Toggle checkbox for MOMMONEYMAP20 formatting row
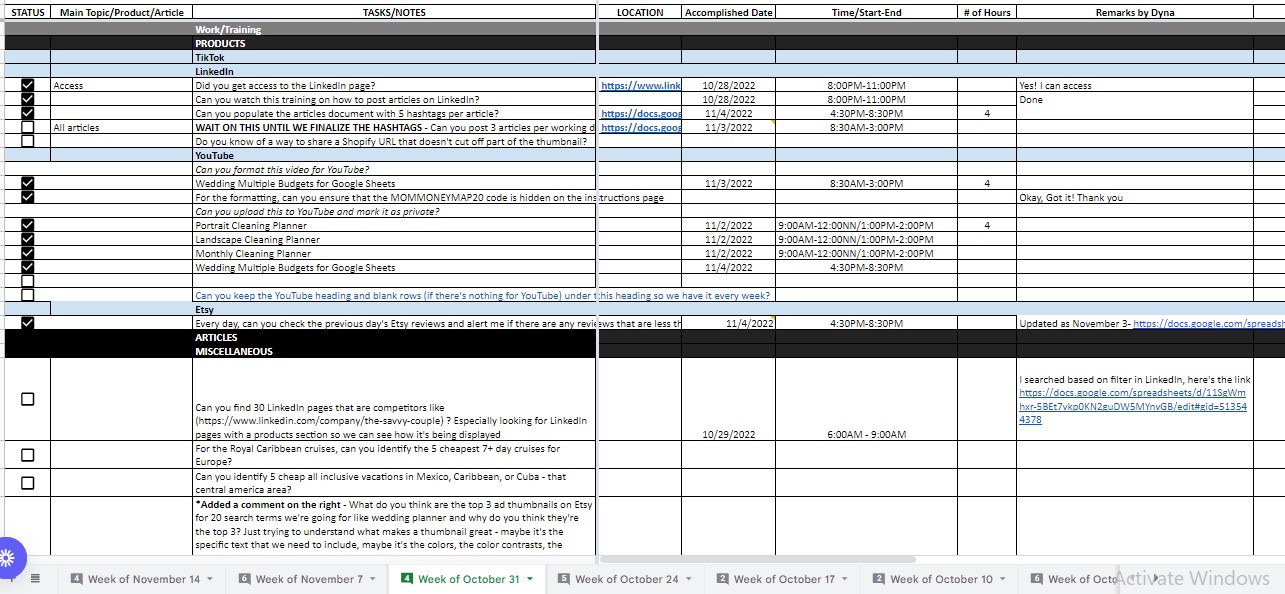Viewport: 1285px width, 594px height. [27, 197]
